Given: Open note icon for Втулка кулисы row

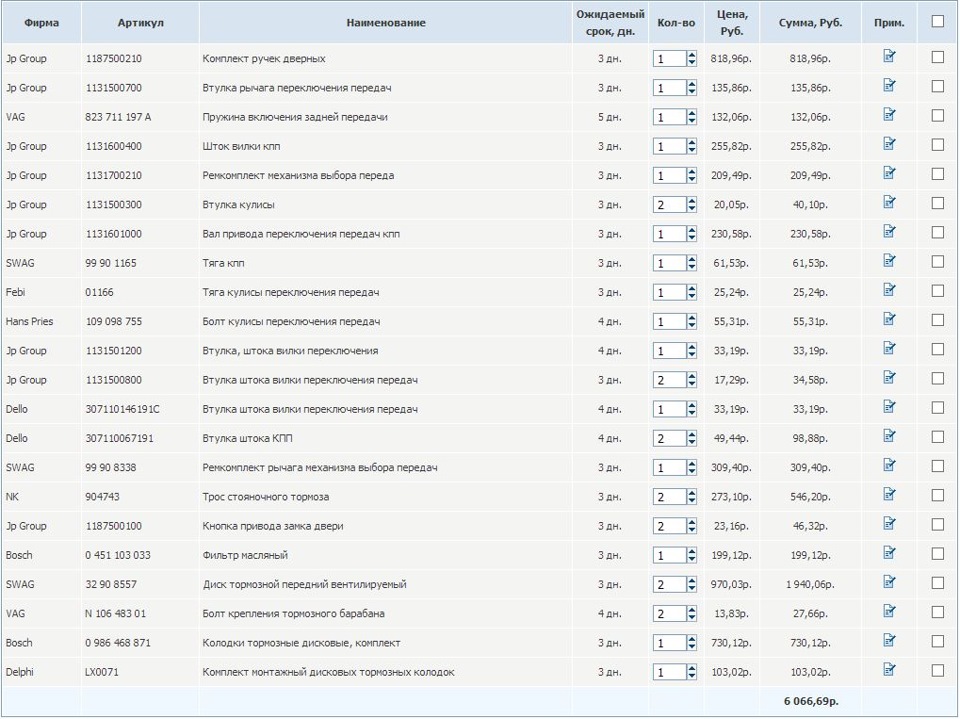Looking at the screenshot, I should tap(889, 203).
